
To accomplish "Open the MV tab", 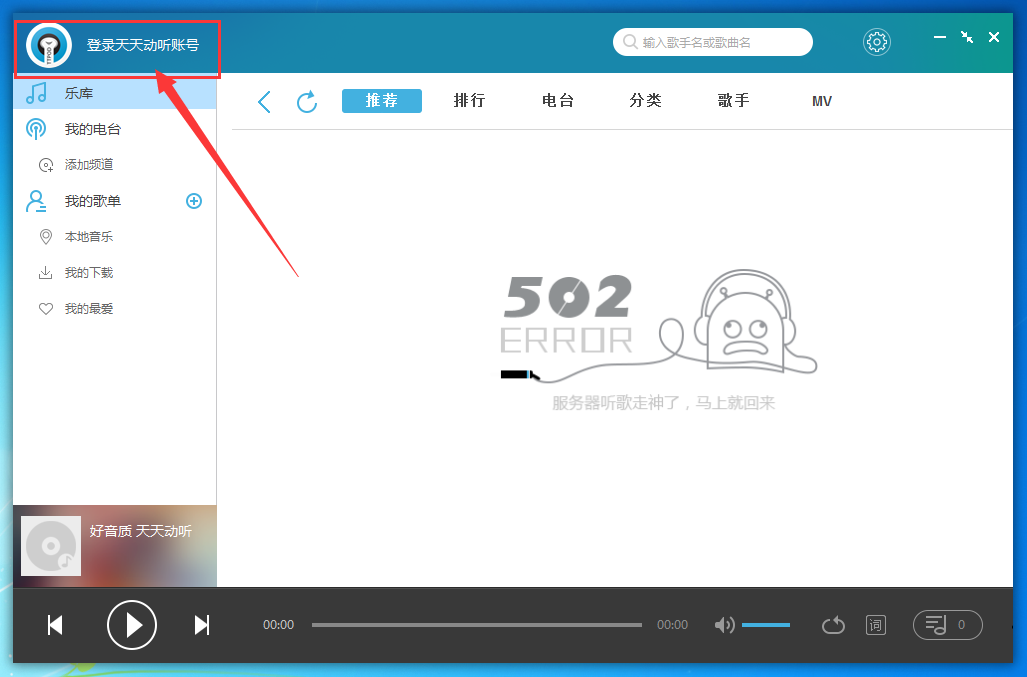I will click(821, 101).
